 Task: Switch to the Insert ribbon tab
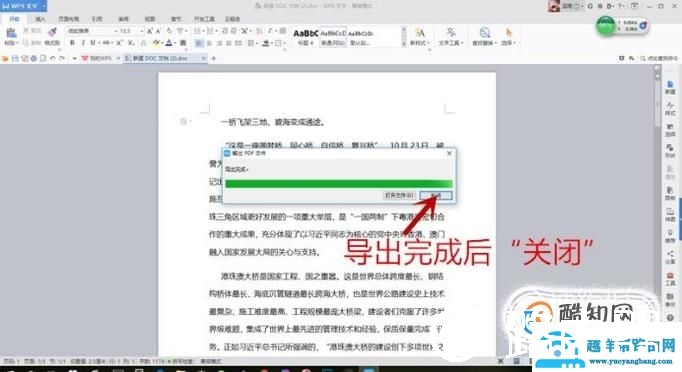(40, 19)
